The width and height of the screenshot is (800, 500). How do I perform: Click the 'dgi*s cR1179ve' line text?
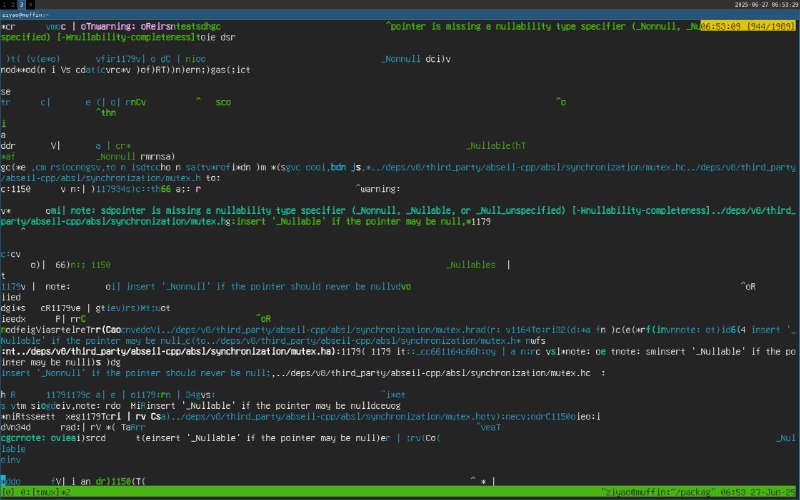(x=86, y=308)
